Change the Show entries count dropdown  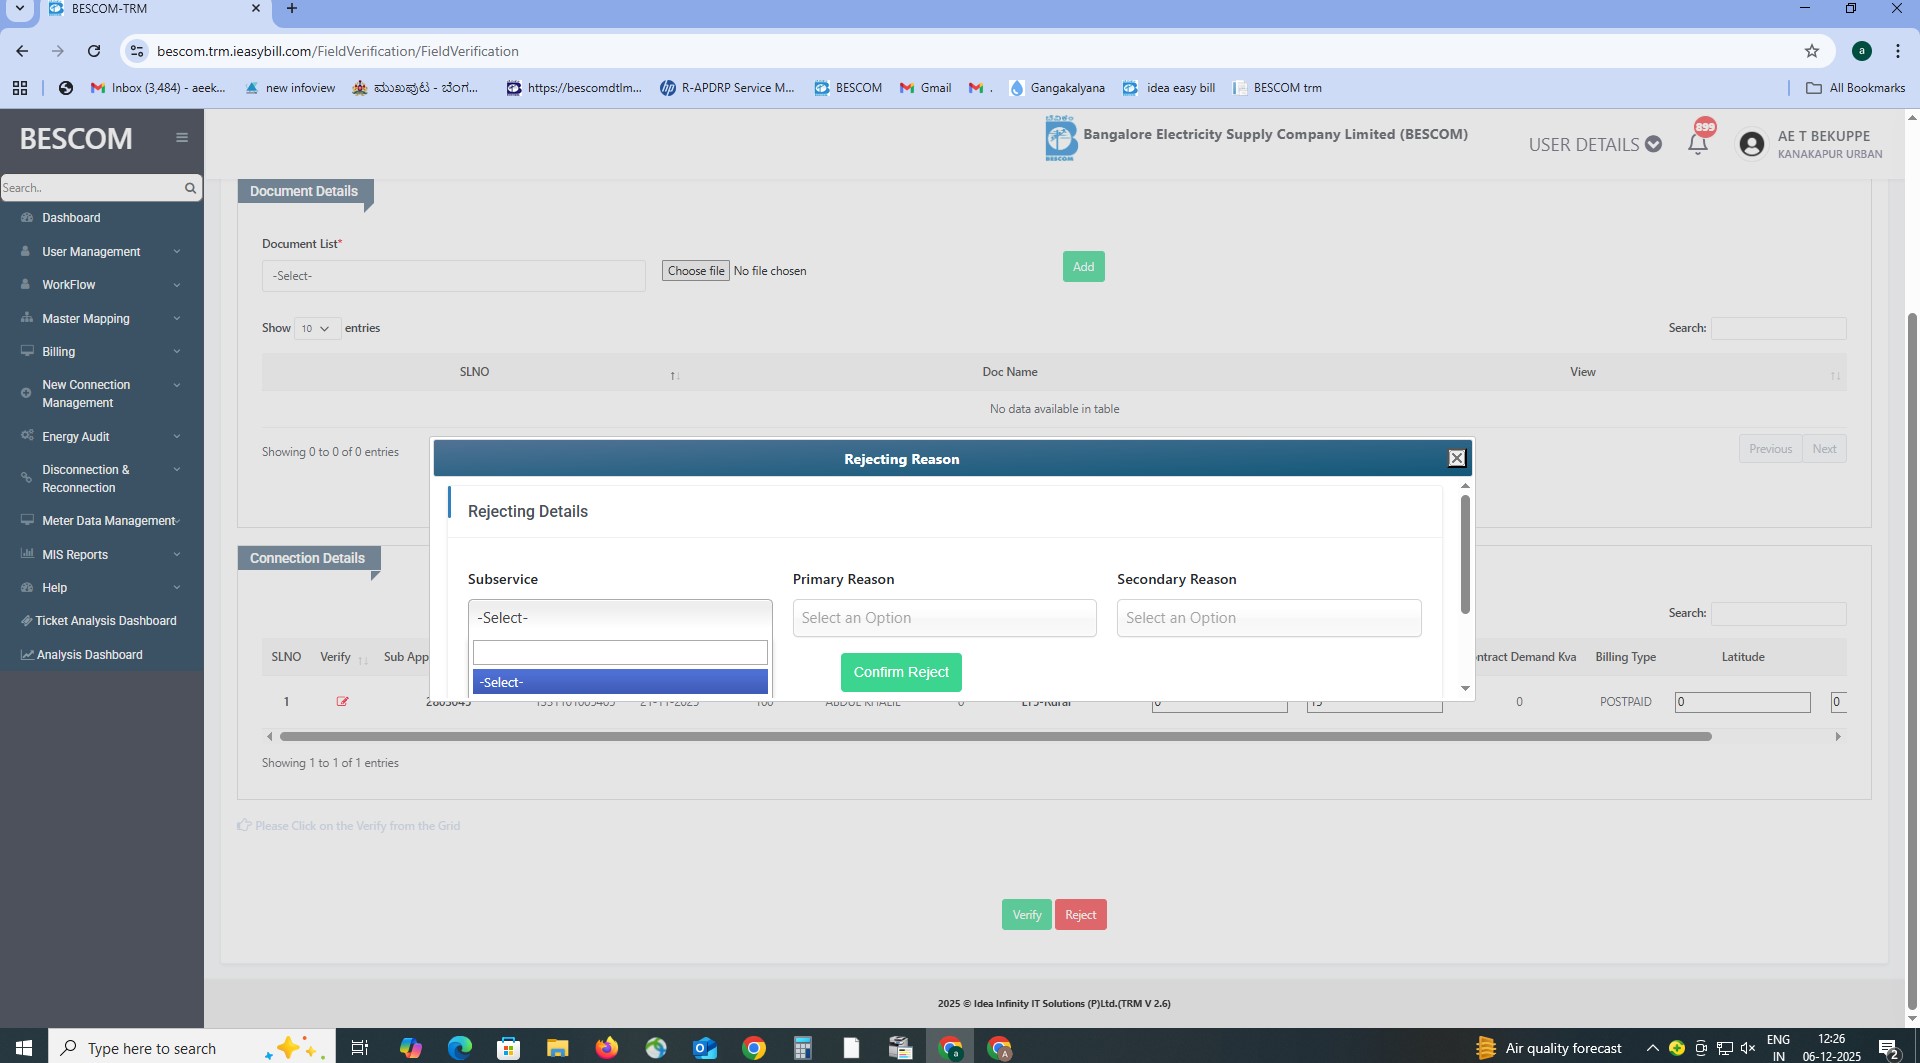pos(317,328)
